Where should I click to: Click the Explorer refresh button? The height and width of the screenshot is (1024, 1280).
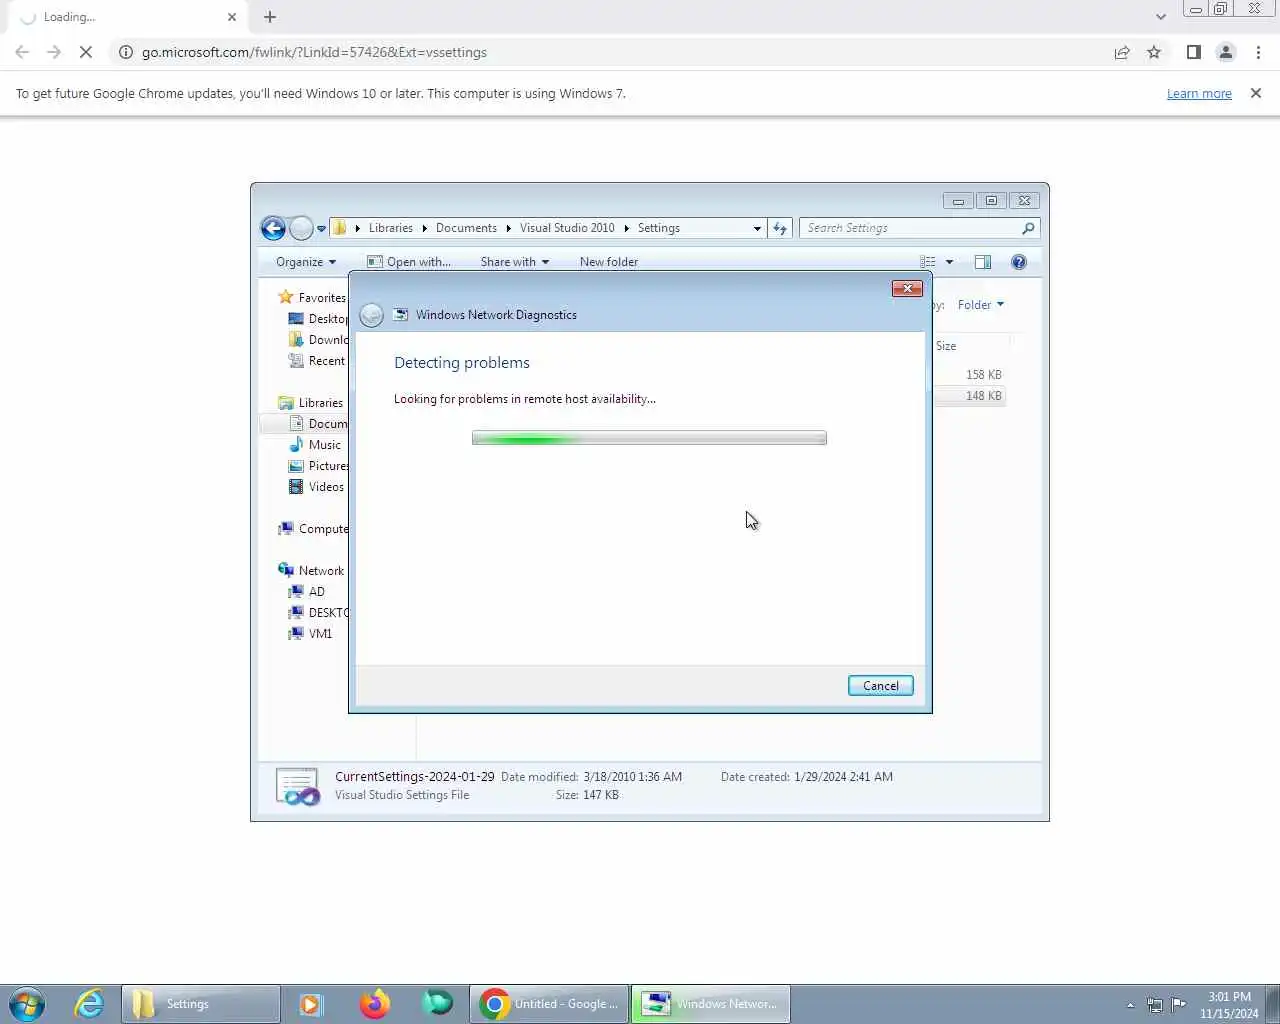[x=780, y=228]
